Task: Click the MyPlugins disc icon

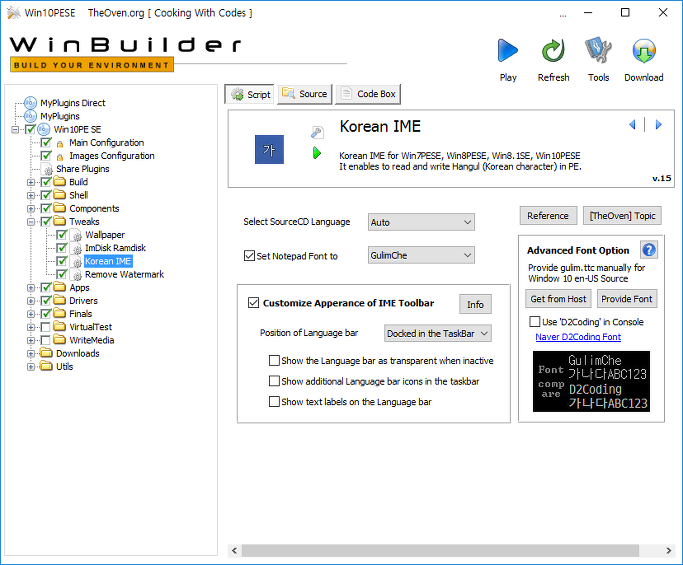Action: 30,116
